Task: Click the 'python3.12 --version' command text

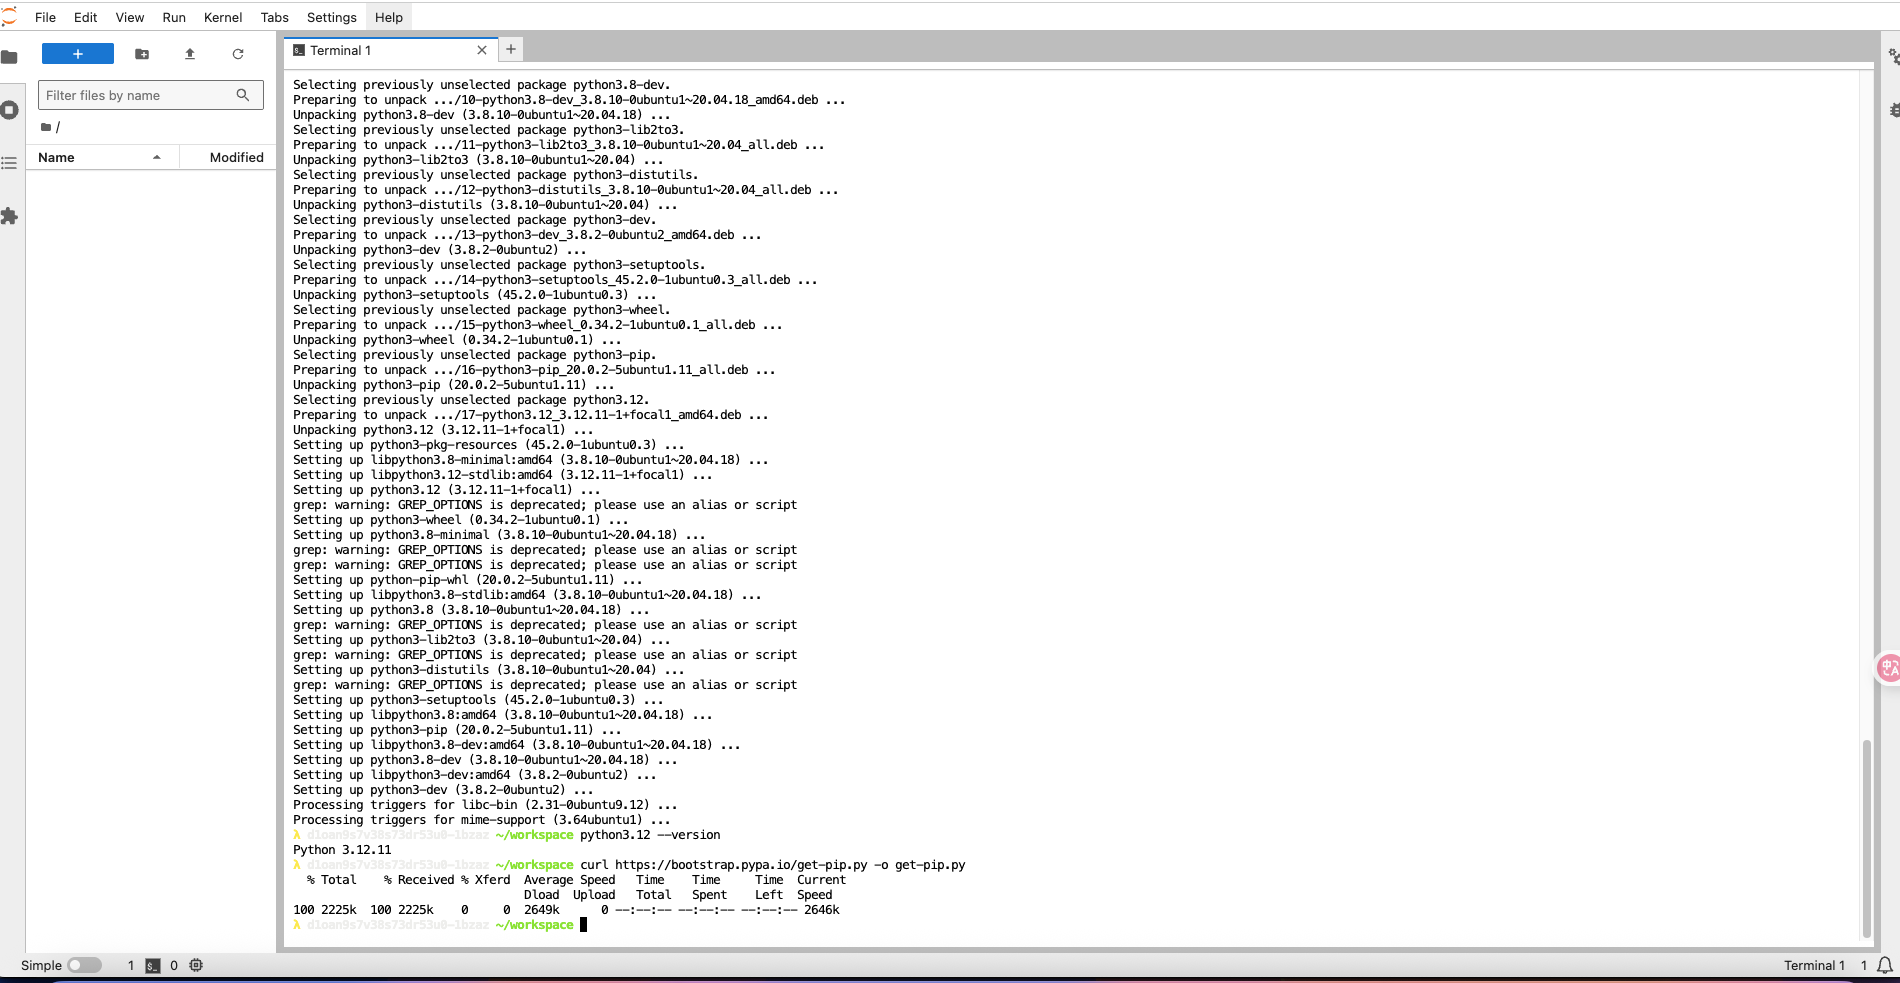Action: (650, 835)
